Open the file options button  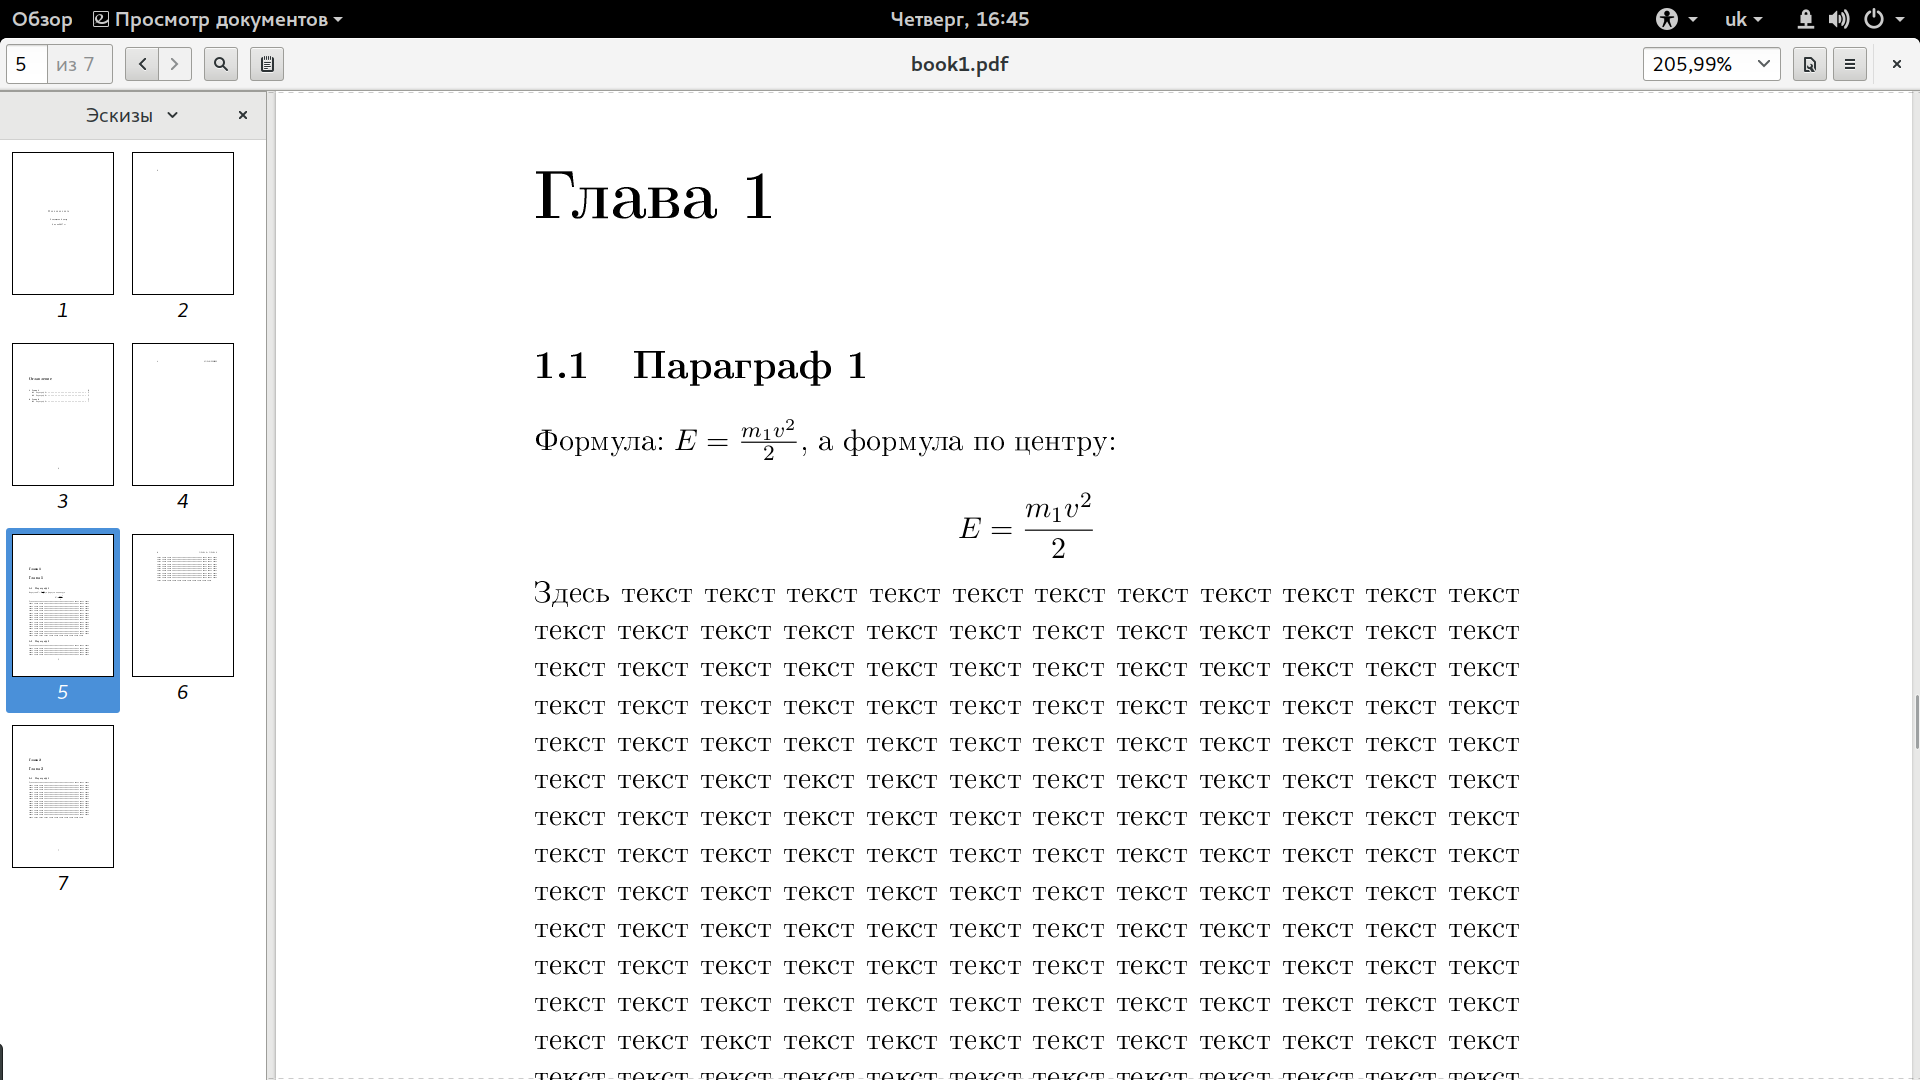click(1810, 64)
